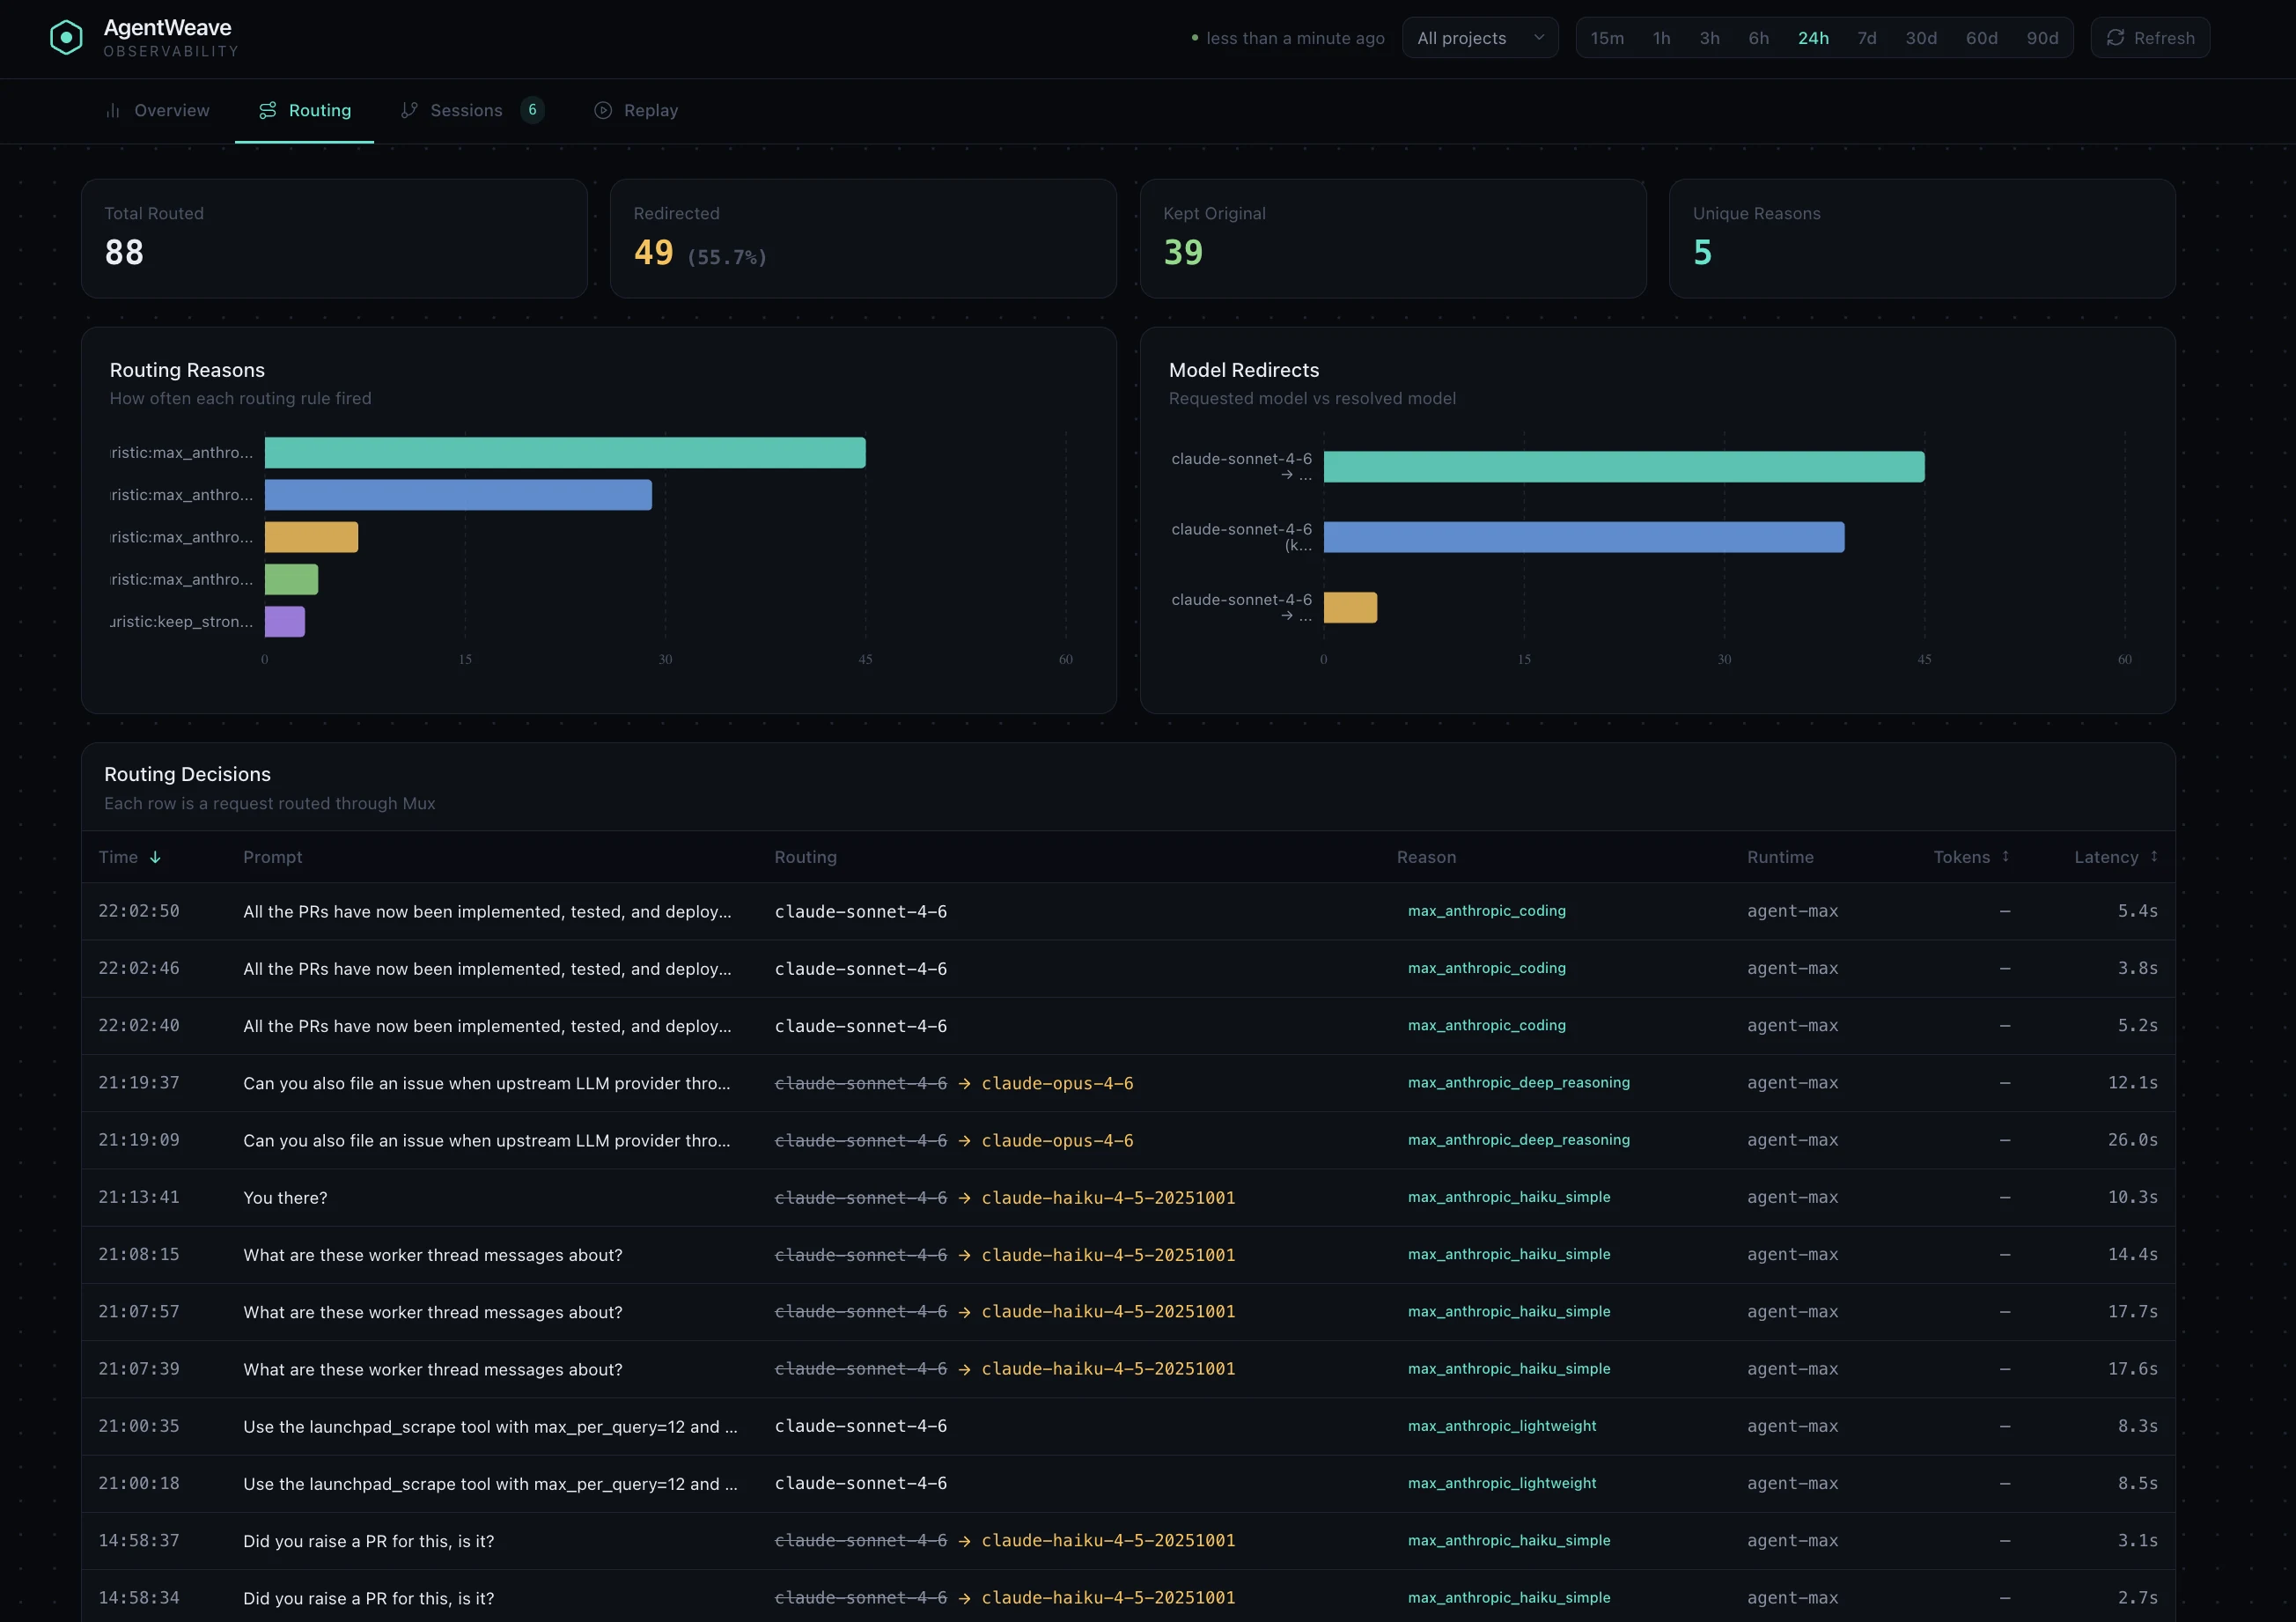Click the Refresh button

click(x=2150, y=38)
